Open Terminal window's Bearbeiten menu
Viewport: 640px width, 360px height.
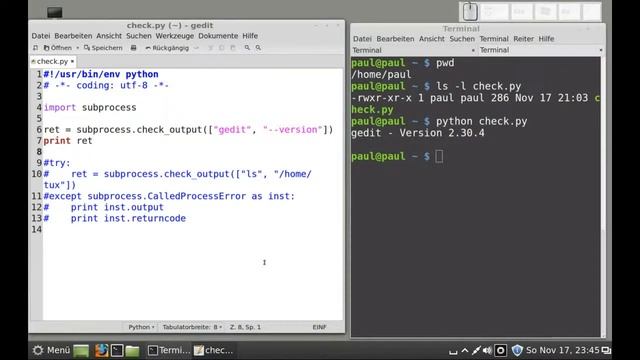395,39
